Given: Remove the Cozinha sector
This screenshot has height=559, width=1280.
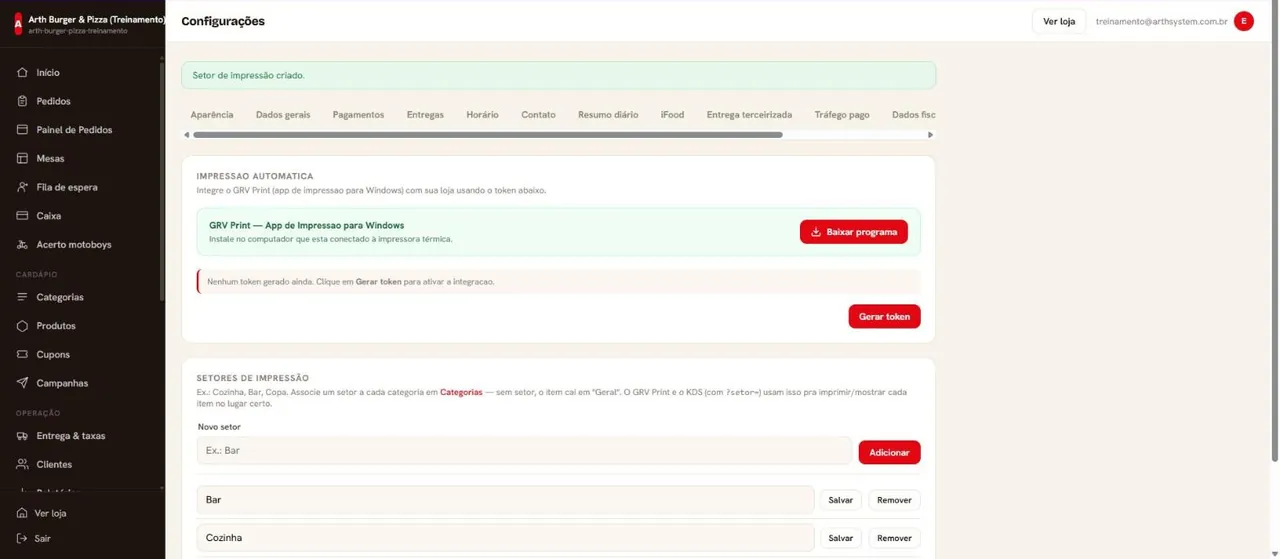Looking at the screenshot, I should [894, 538].
